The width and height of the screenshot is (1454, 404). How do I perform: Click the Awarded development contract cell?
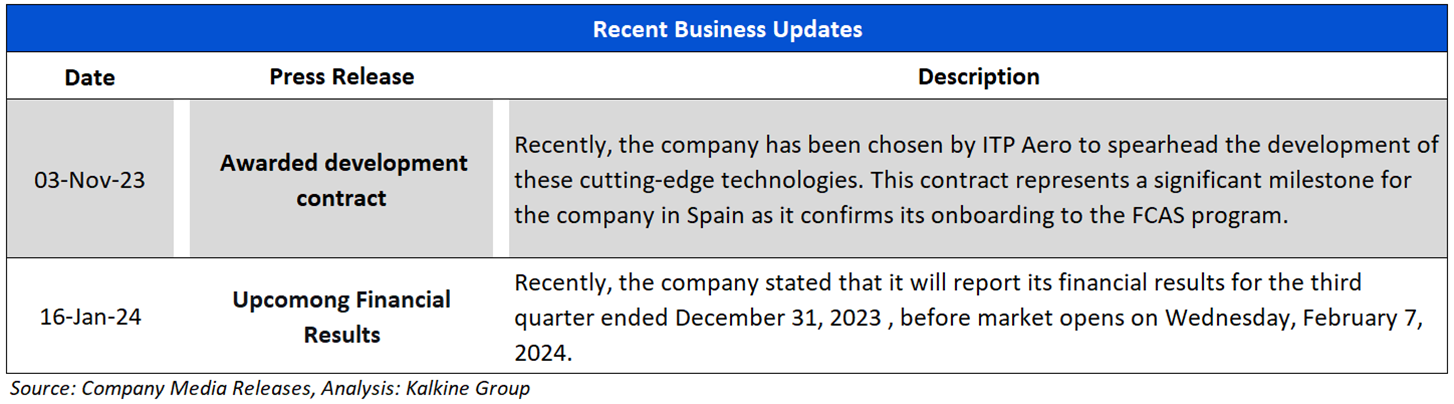(343, 179)
